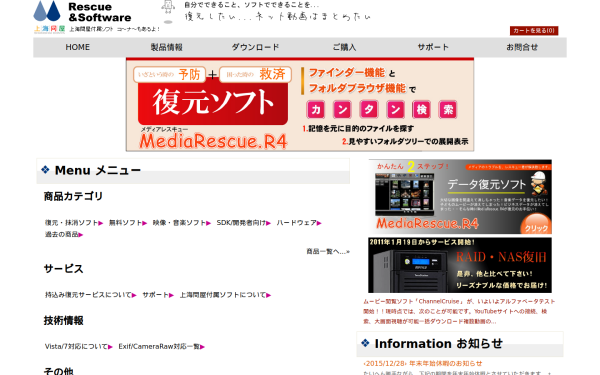Click the Information お知らせ heading
Screen dimensions: 600x375
pos(439,344)
